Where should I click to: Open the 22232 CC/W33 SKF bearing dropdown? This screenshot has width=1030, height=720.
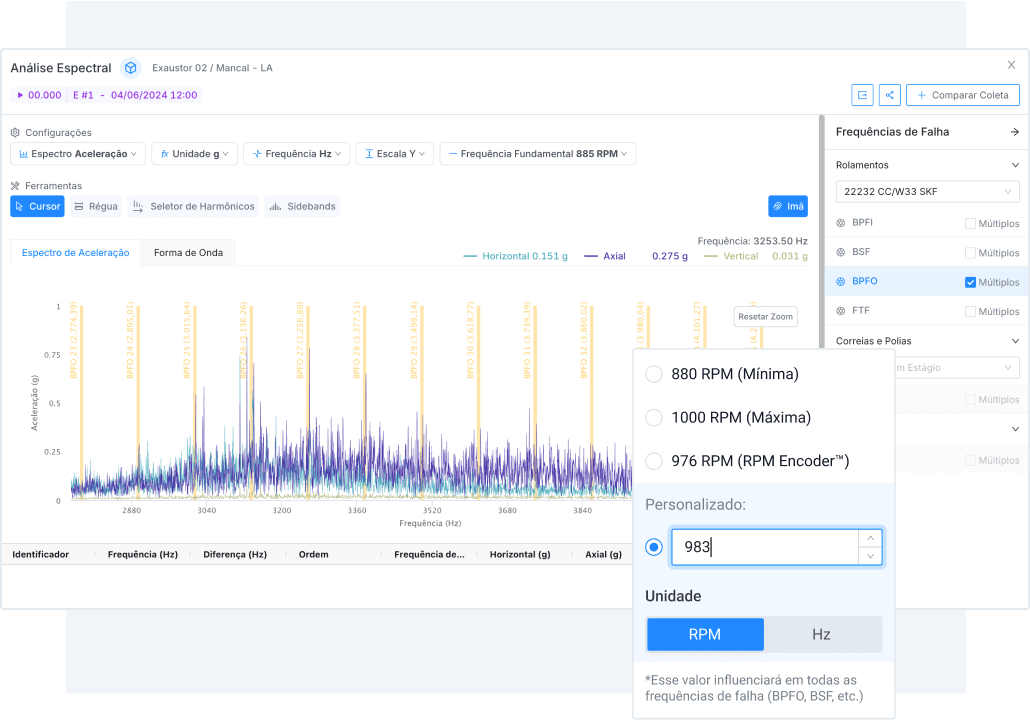click(x=927, y=191)
